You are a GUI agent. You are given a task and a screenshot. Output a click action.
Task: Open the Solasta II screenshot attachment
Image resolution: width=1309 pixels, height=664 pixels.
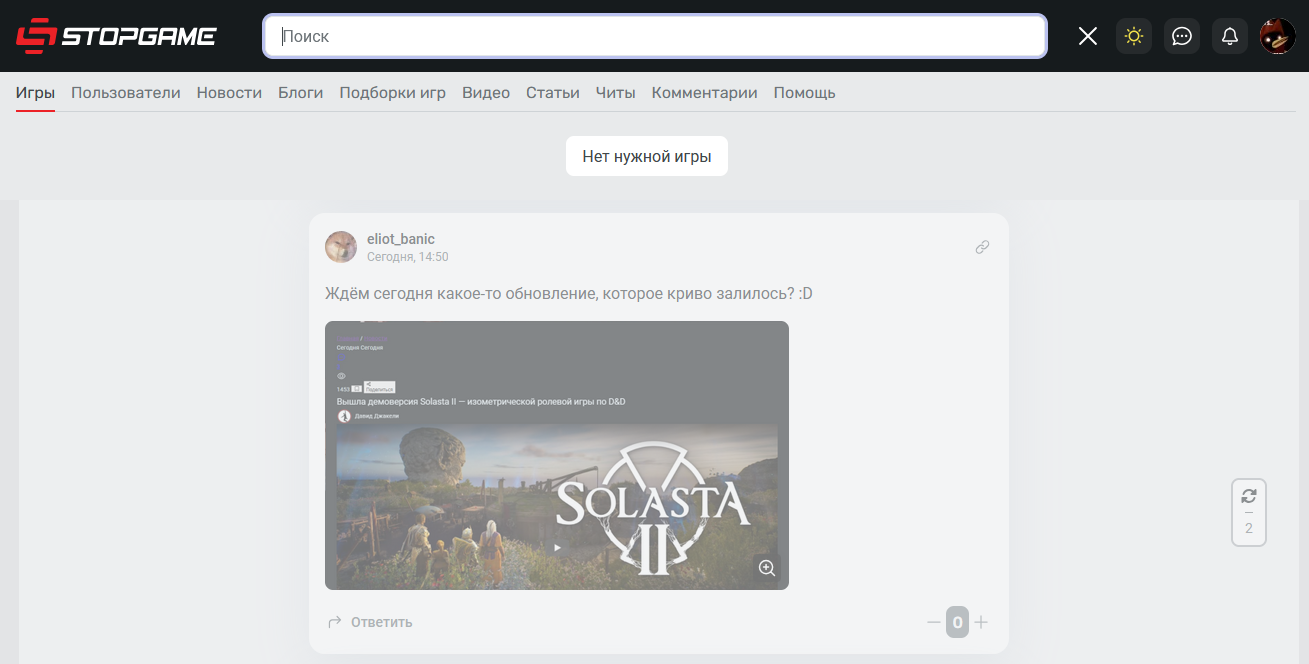(x=557, y=455)
